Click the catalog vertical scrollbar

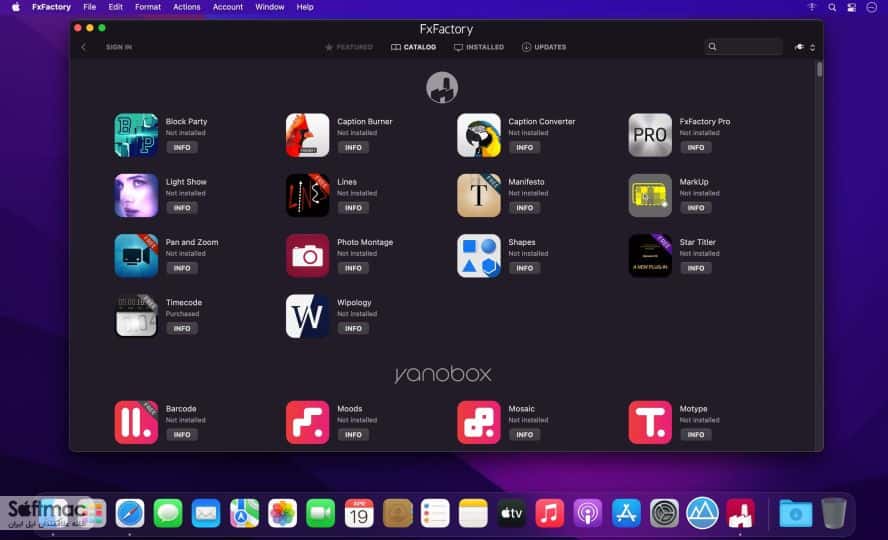click(x=819, y=70)
